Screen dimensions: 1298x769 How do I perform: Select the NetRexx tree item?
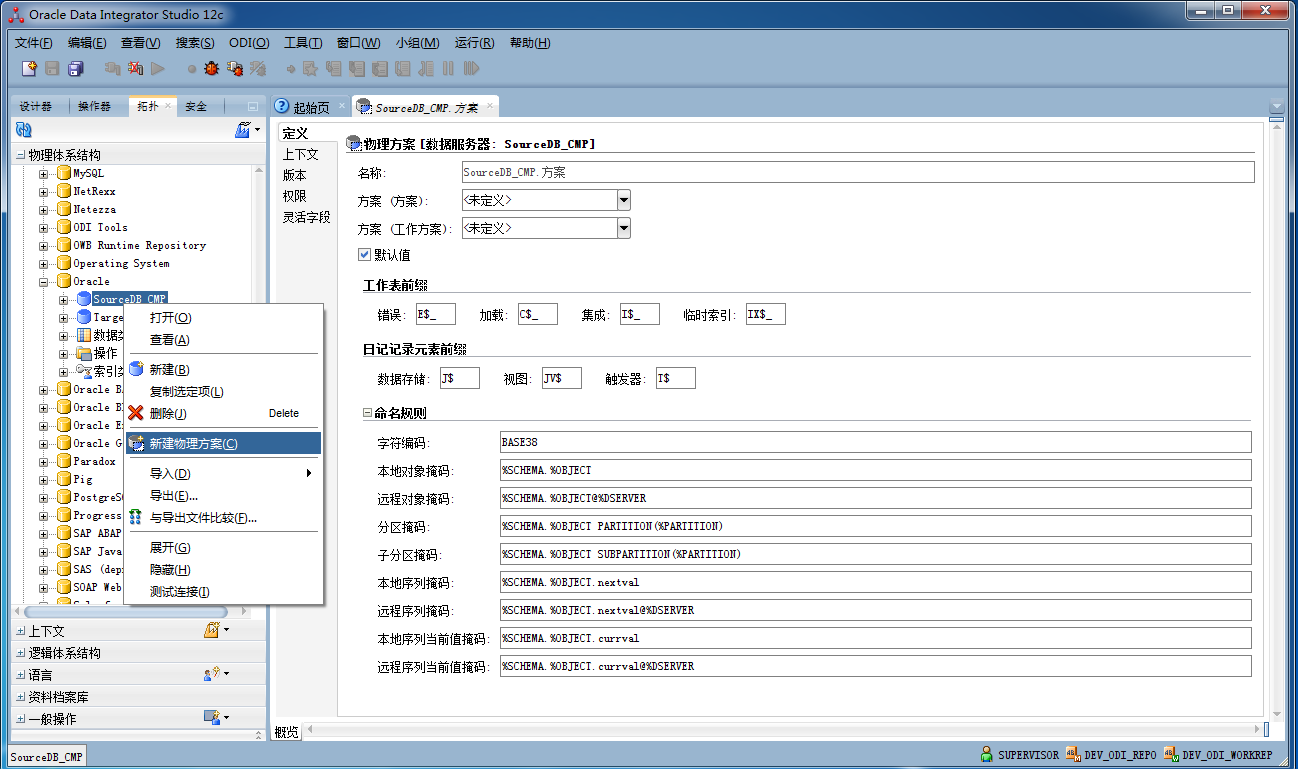(x=94, y=191)
